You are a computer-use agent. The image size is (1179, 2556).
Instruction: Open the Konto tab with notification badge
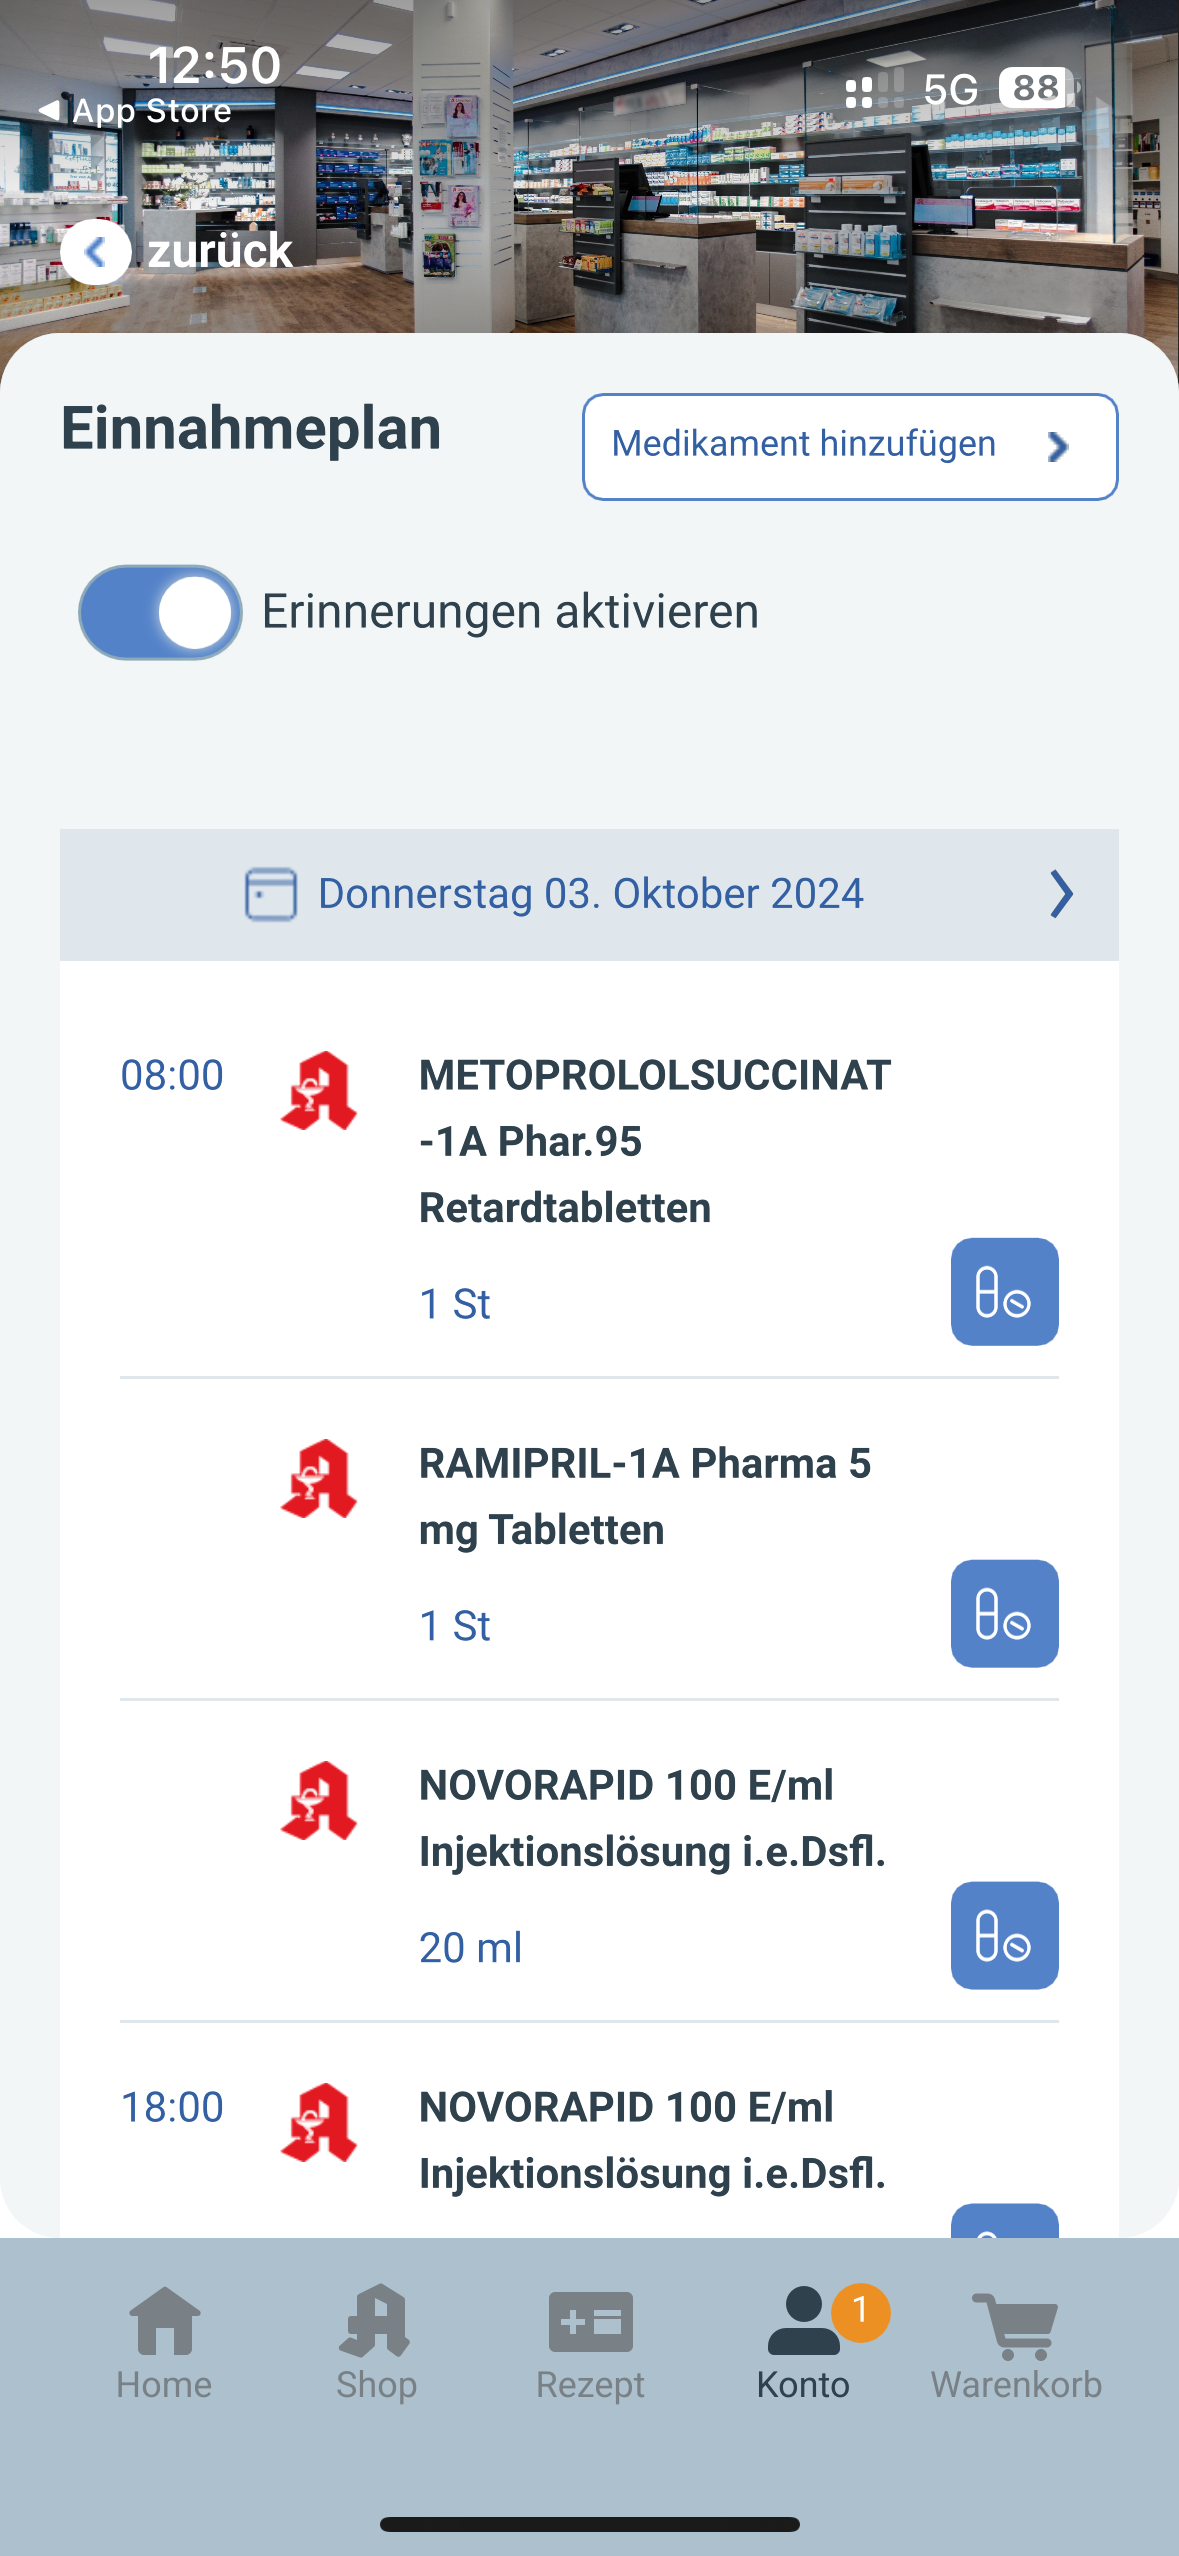pyautogui.click(x=803, y=2342)
